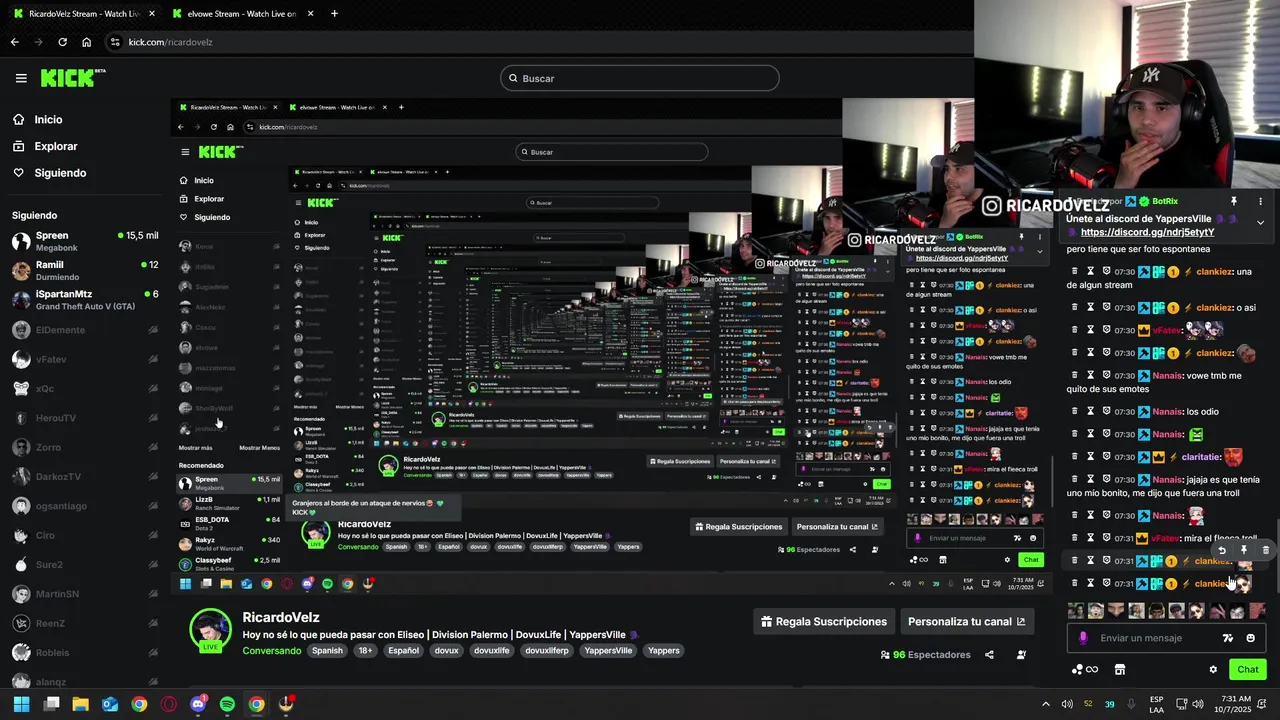View site information icon in address bar
Viewport: 1280px width, 720px height.
(x=115, y=42)
